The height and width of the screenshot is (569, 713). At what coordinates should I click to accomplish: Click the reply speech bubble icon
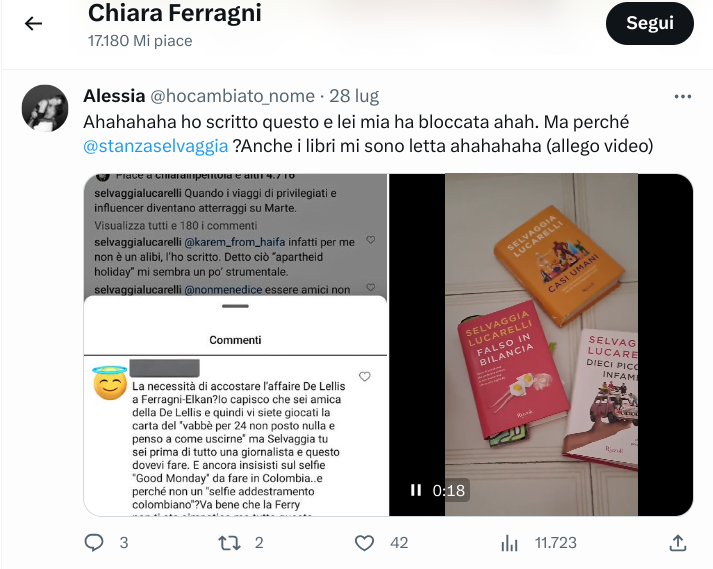pyautogui.click(x=94, y=543)
